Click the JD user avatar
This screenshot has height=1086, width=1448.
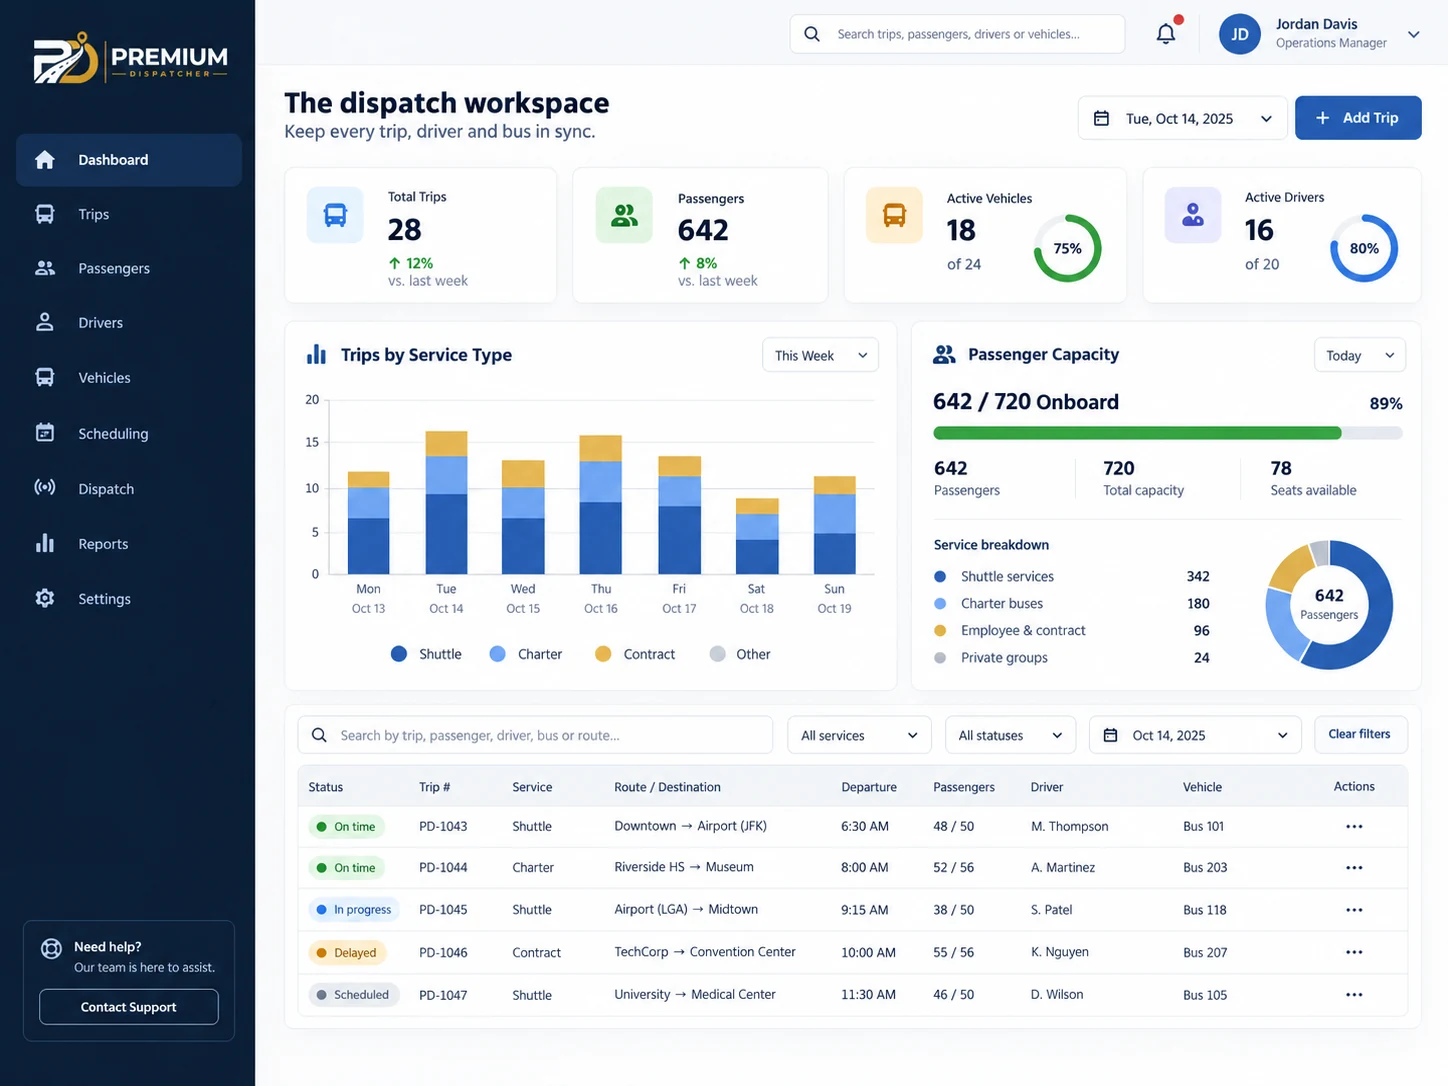[x=1240, y=34]
